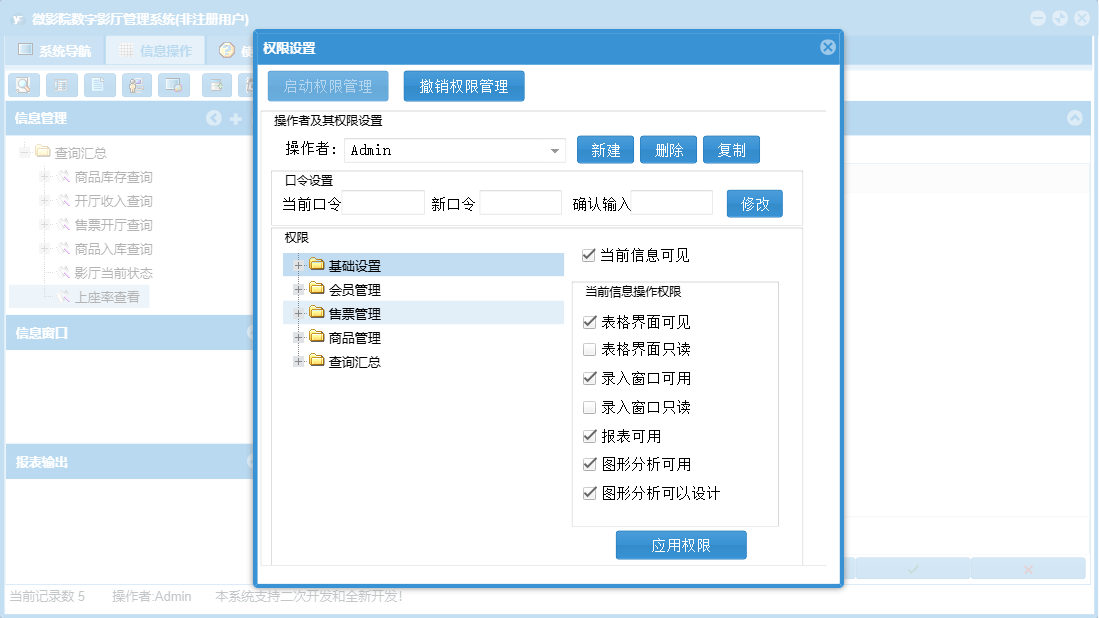Screen dimensions: 1099x618
Task: Click the icon beside 开厅收入查询 in sidebar
Action: tap(63, 200)
